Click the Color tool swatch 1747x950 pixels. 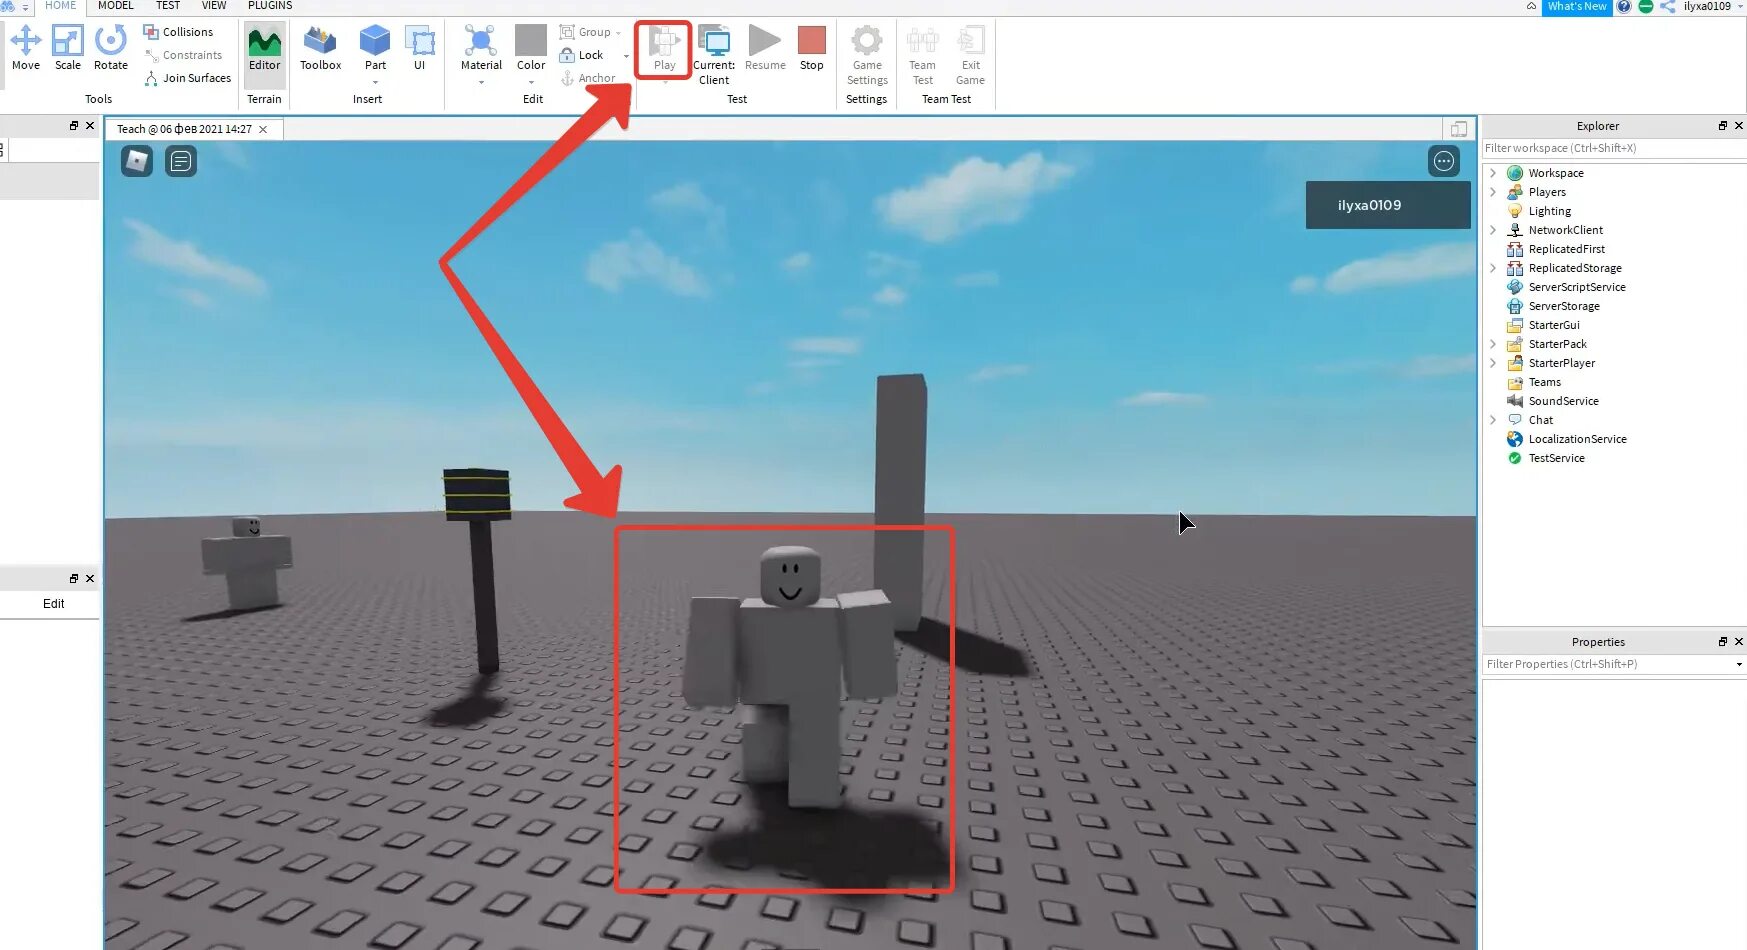point(531,41)
